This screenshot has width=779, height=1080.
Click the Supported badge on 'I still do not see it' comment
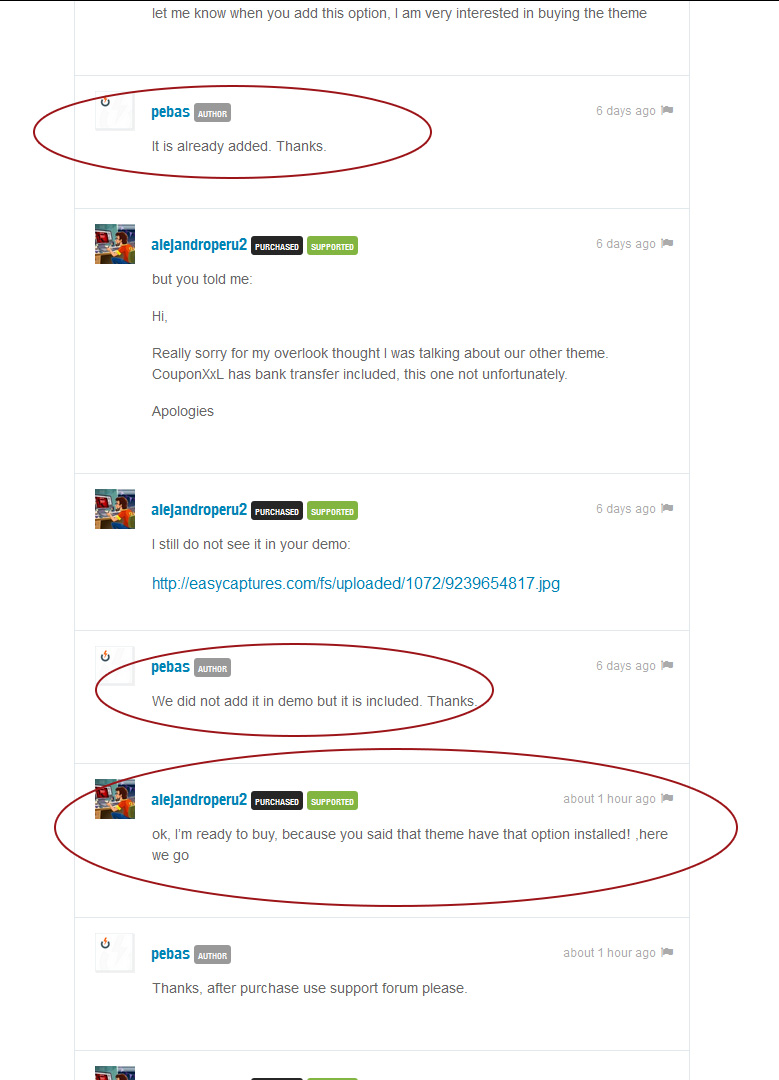tap(332, 511)
